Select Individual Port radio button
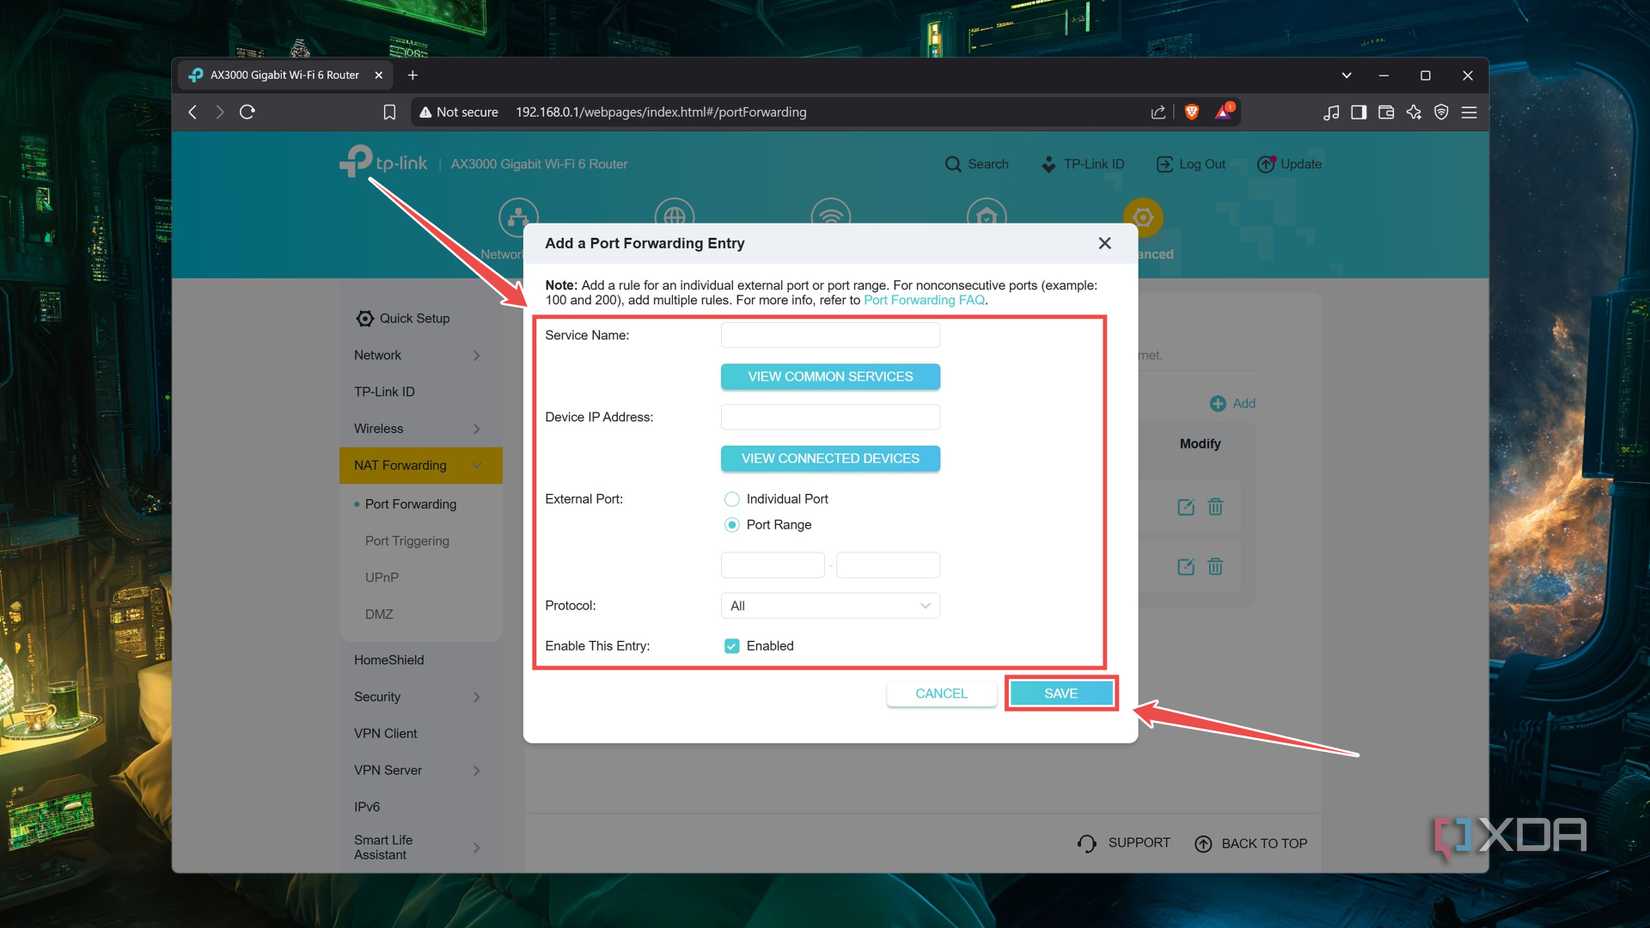Viewport: 1650px width, 928px height. click(732, 499)
